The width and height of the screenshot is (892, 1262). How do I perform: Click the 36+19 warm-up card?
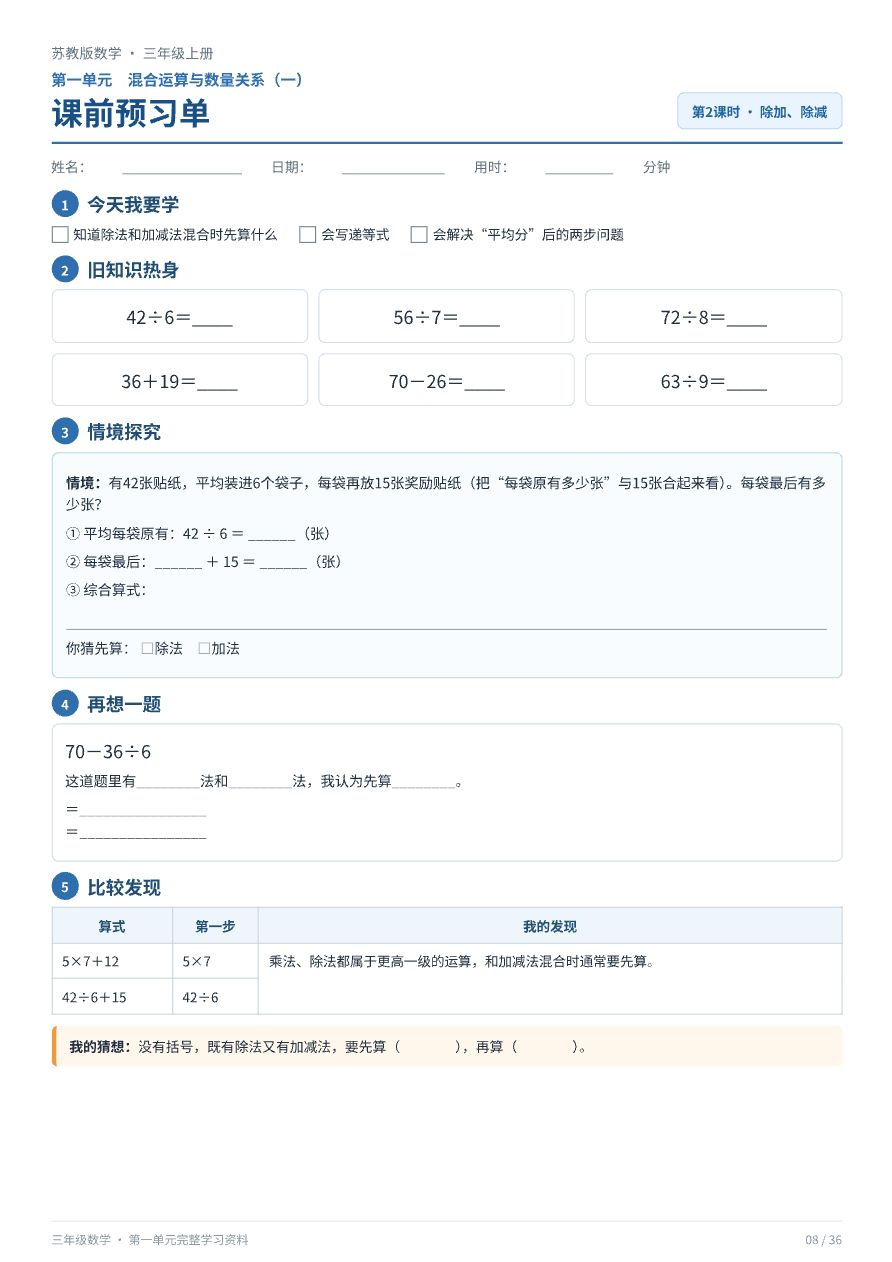[x=180, y=380]
